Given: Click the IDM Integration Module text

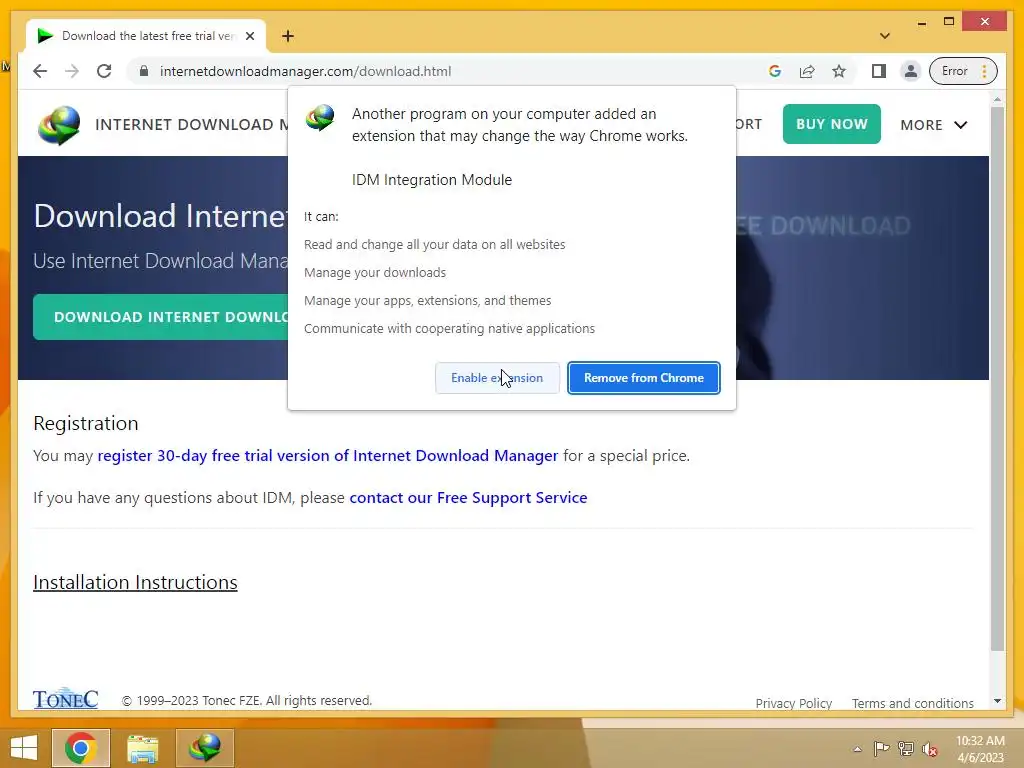Looking at the screenshot, I should click(x=432, y=180).
